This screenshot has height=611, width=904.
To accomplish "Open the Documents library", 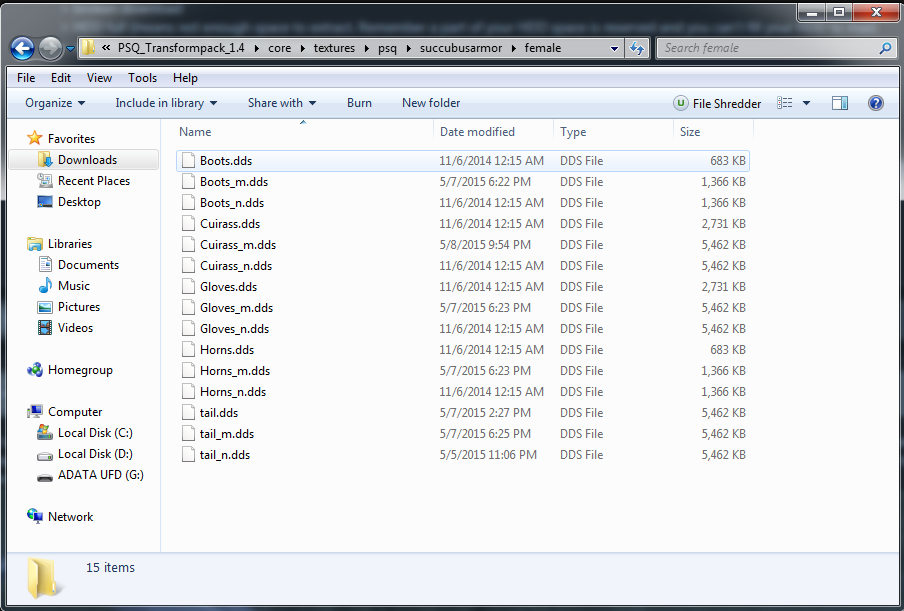I will point(78,265).
